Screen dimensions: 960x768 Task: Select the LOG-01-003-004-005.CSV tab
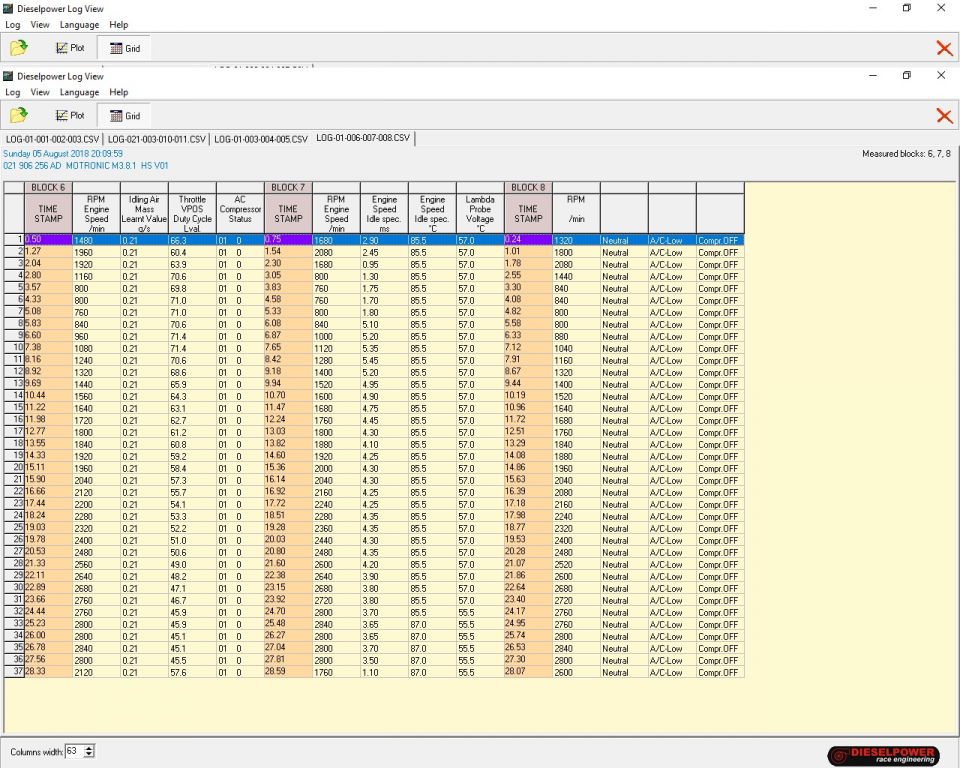coord(261,139)
